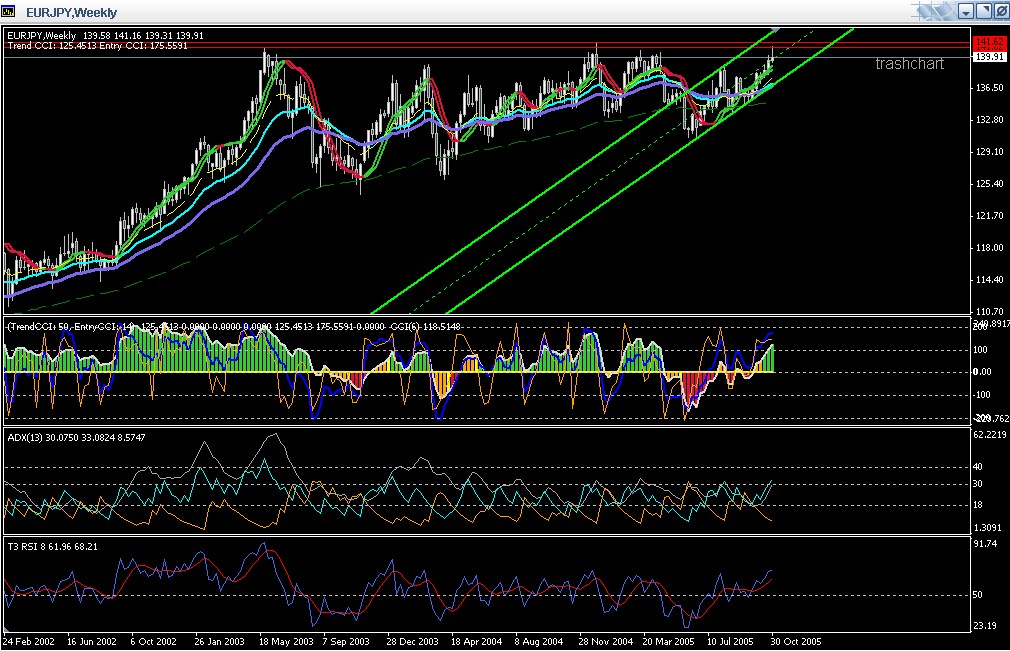Screen dimensions: 1010x651
Task: Click the current price label 139.91
Action: (x=989, y=57)
